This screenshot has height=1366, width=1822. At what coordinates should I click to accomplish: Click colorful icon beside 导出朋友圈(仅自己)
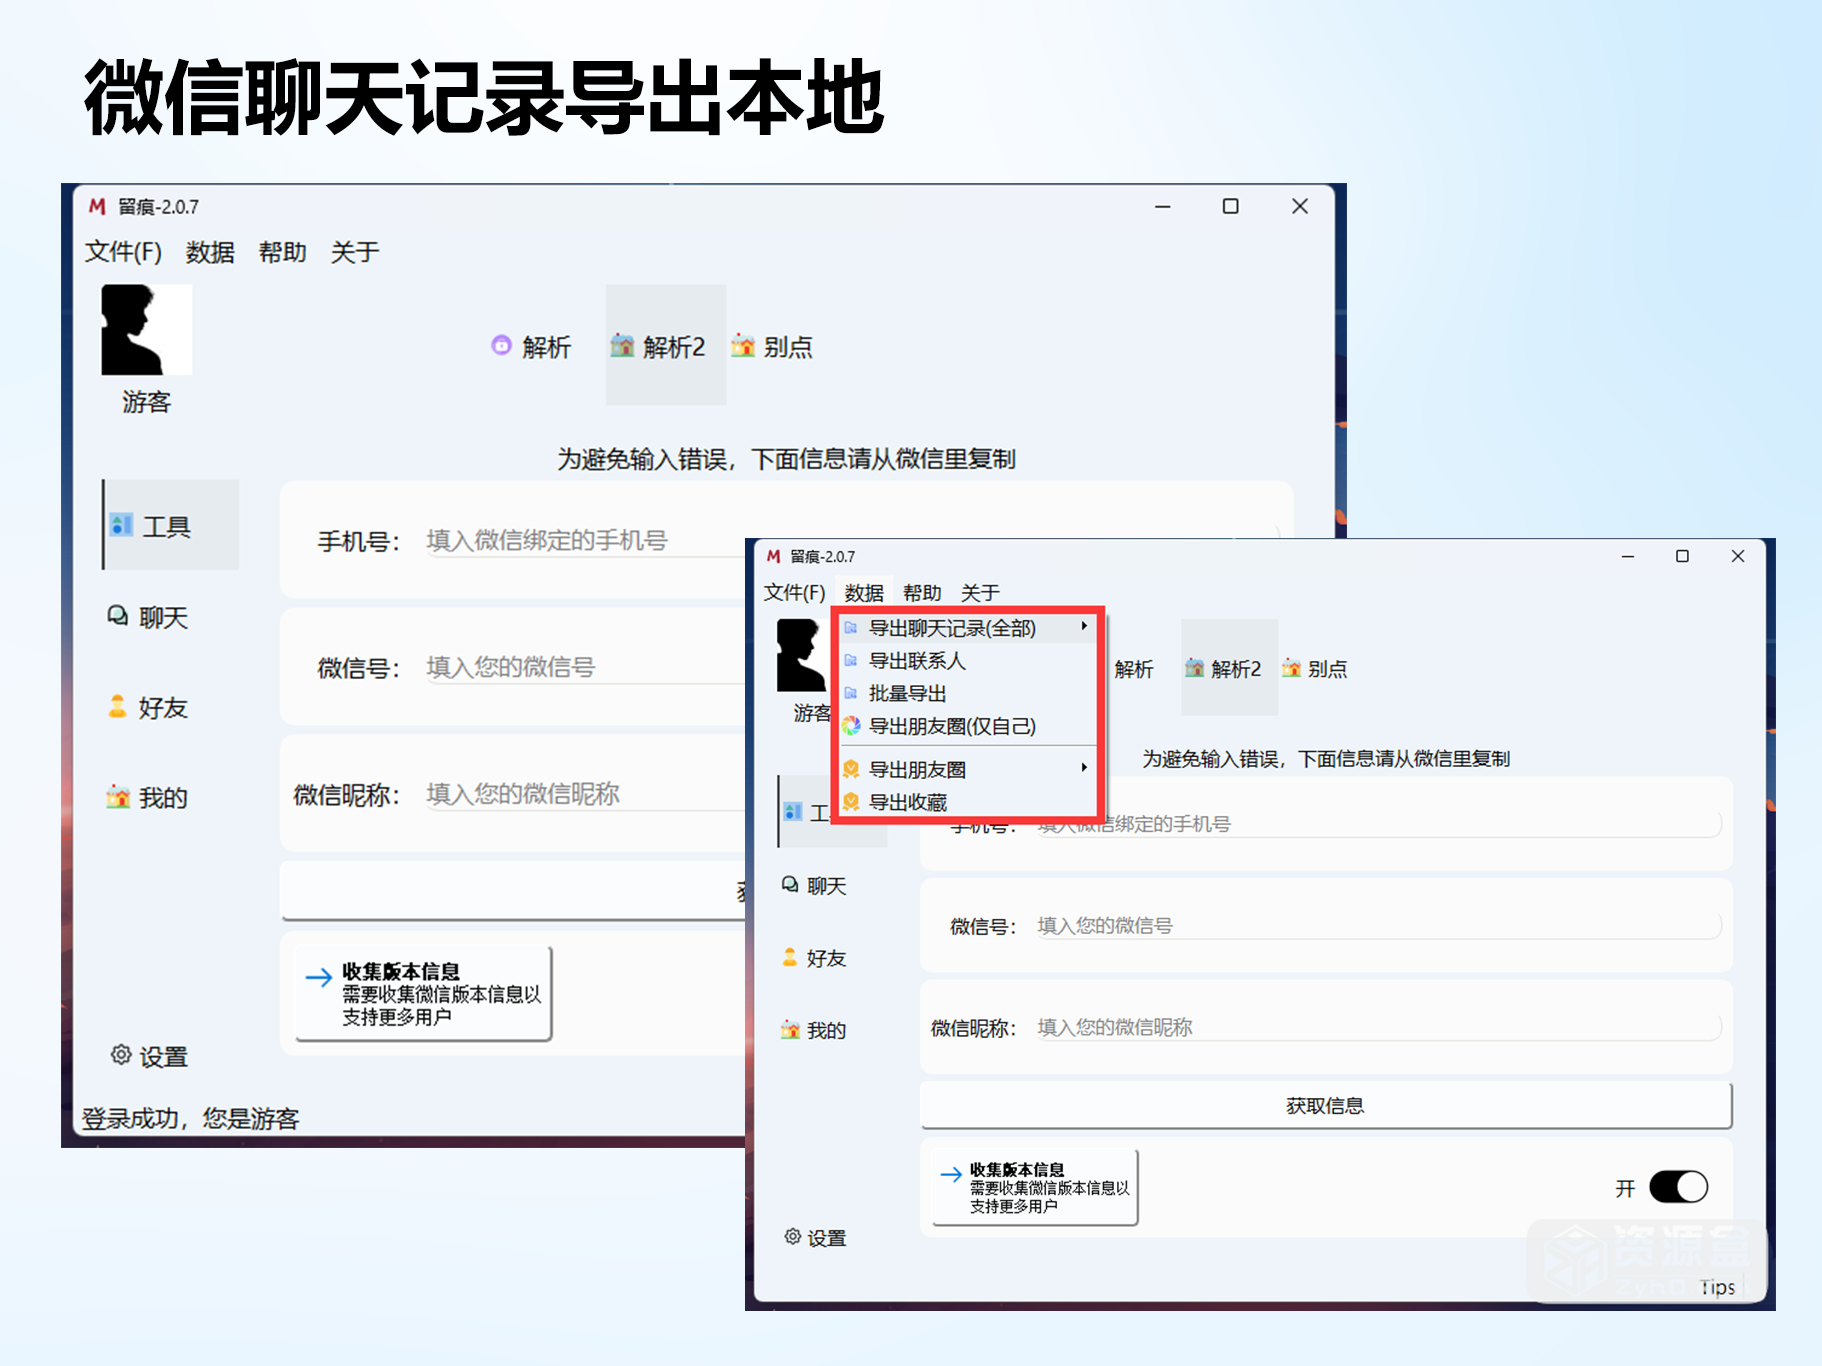tap(851, 726)
